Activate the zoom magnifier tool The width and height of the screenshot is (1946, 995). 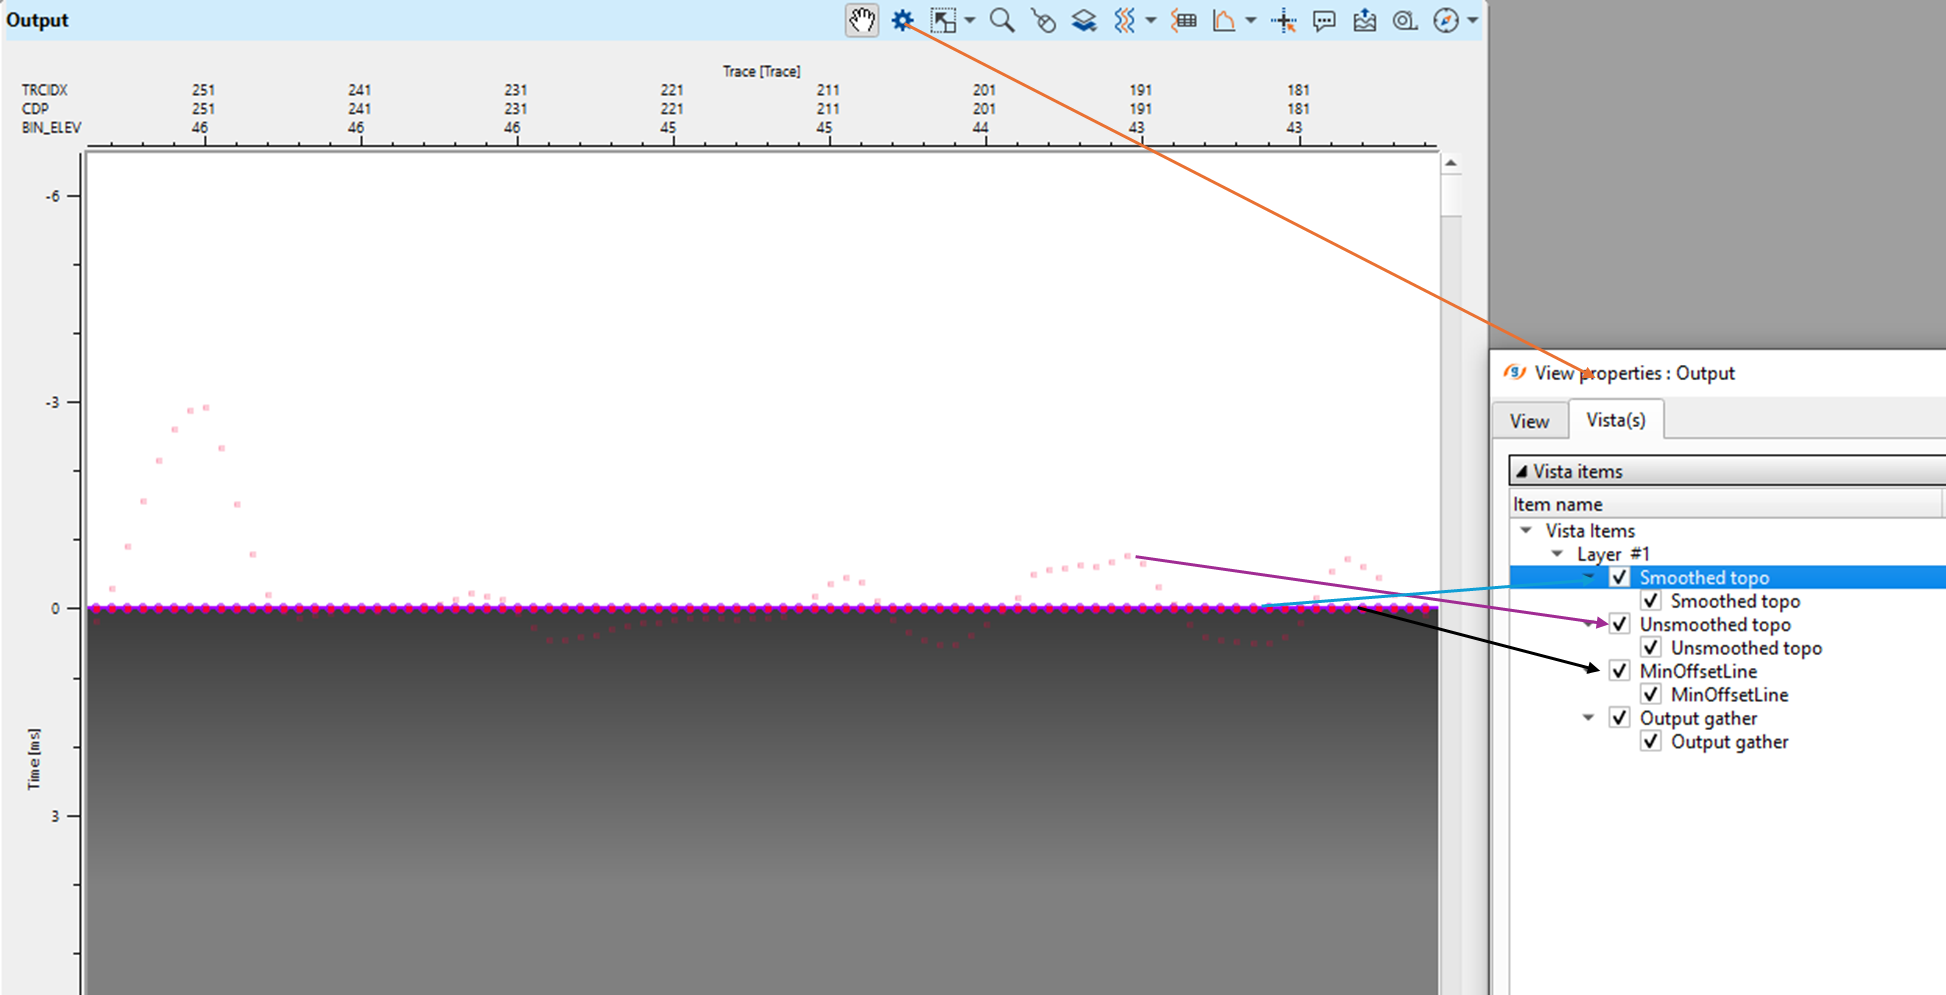[x=1001, y=20]
